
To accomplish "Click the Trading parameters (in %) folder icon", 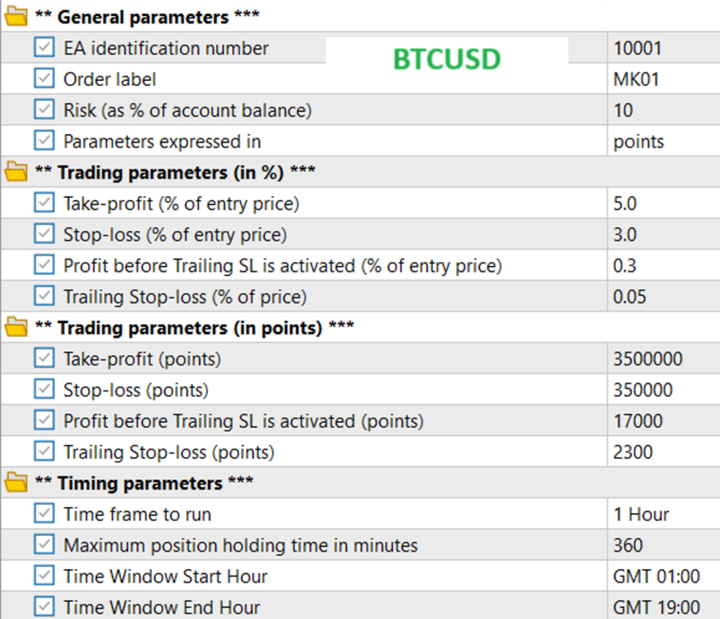I will coord(16,172).
